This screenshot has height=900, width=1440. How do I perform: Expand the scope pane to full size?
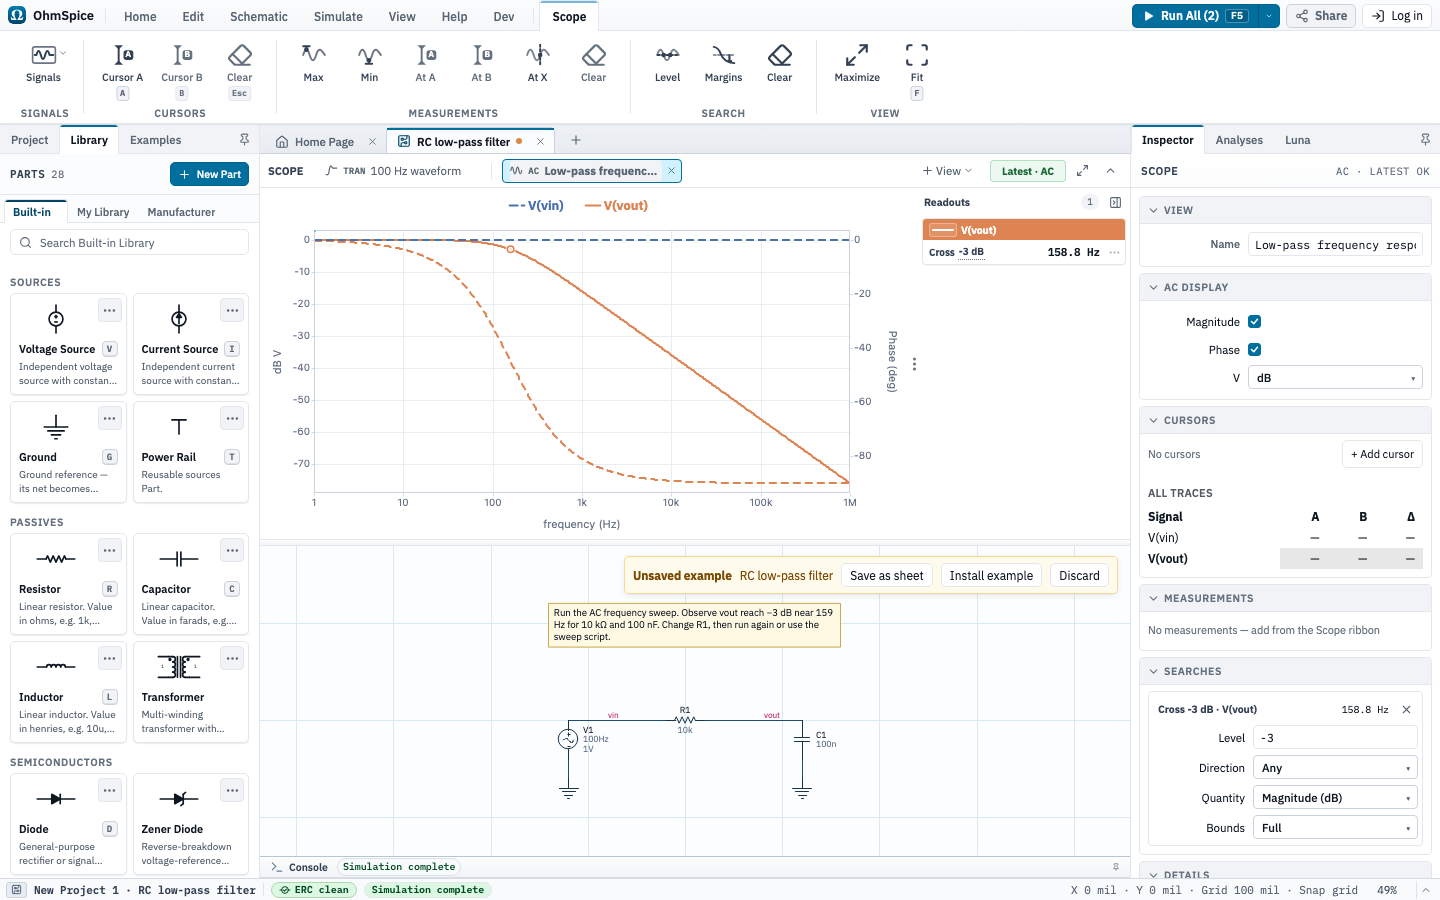[x=1082, y=171]
